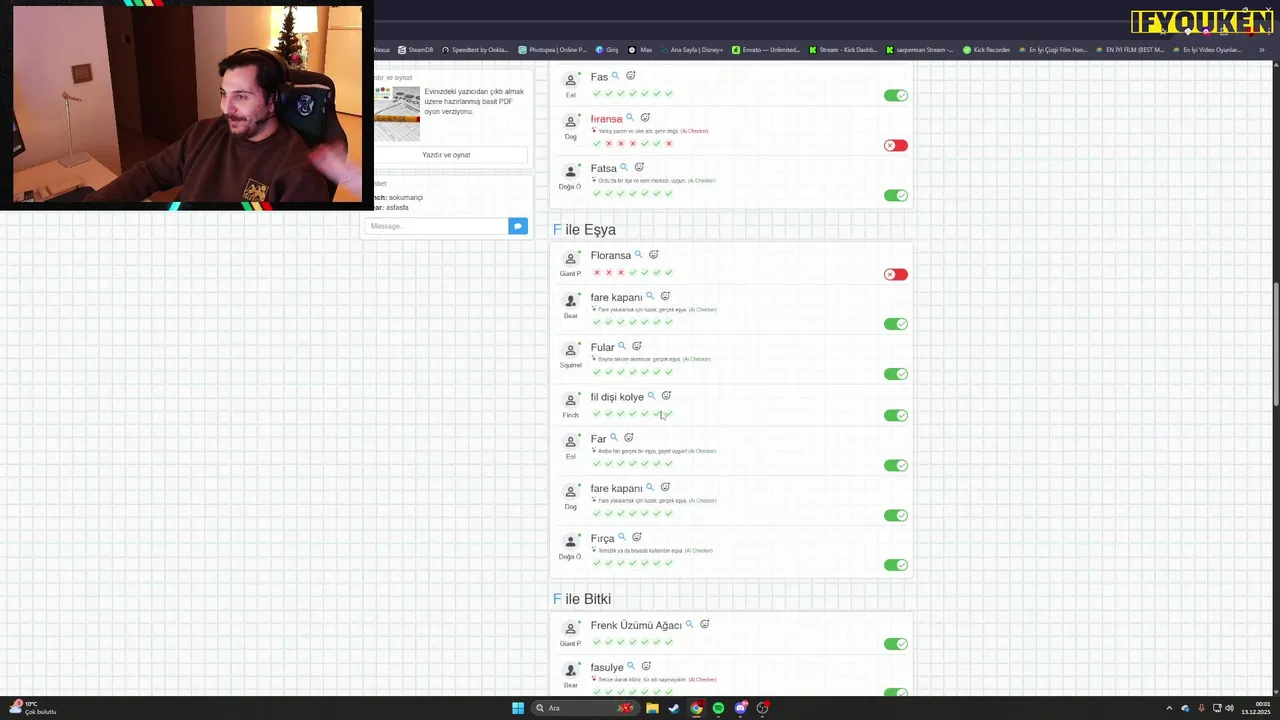Disable the accept switch for Fular
The width and height of the screenshot is (1280, 720).
(896, 374)
